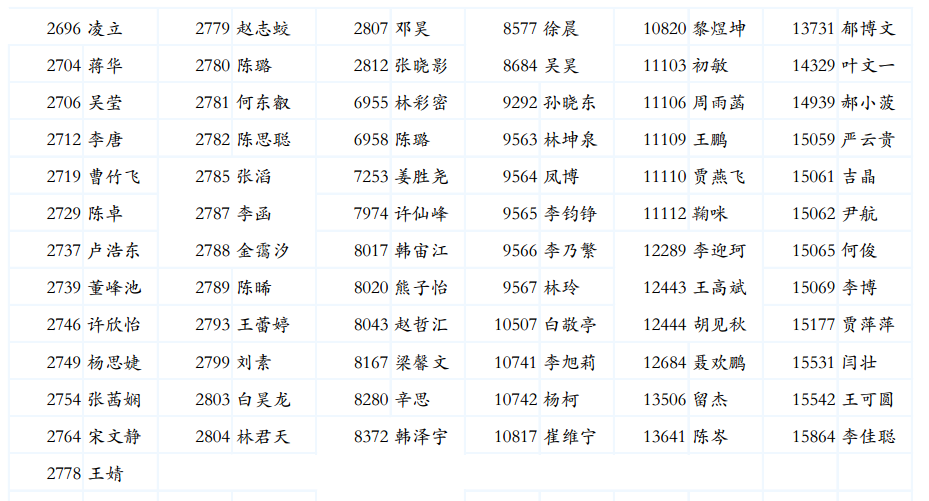
Task: Select the name 辛思 numbered 8280
Action: click(x=412, y=399)
